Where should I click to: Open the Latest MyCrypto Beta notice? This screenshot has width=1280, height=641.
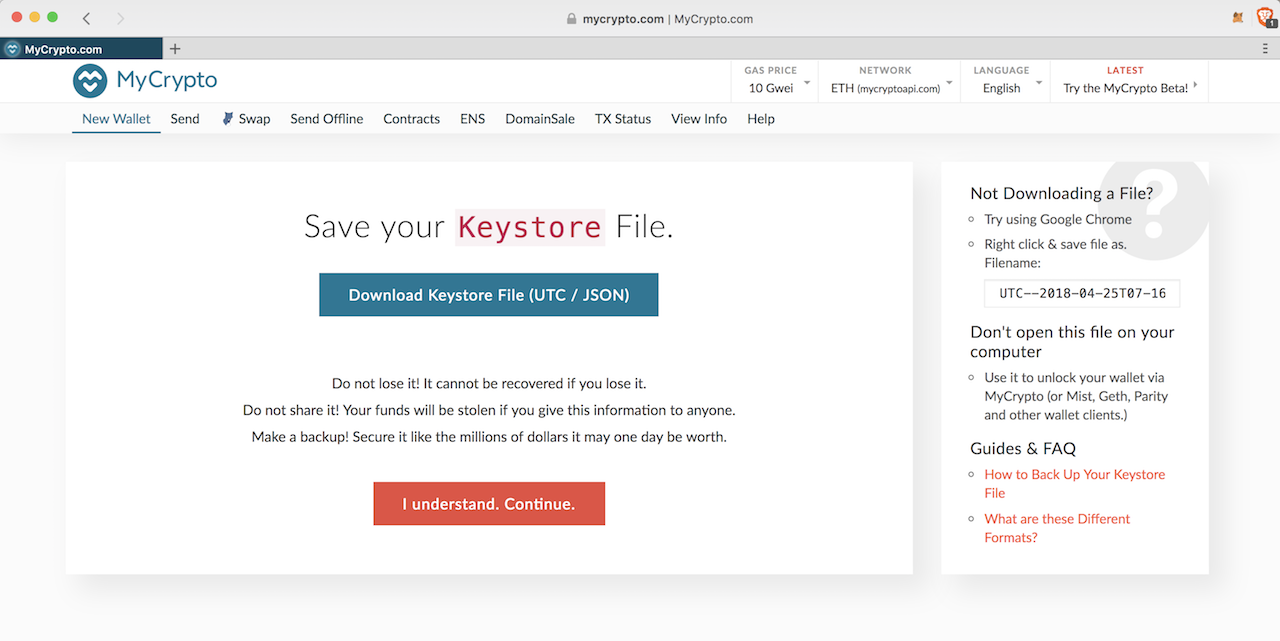[x=1128, y=80]
